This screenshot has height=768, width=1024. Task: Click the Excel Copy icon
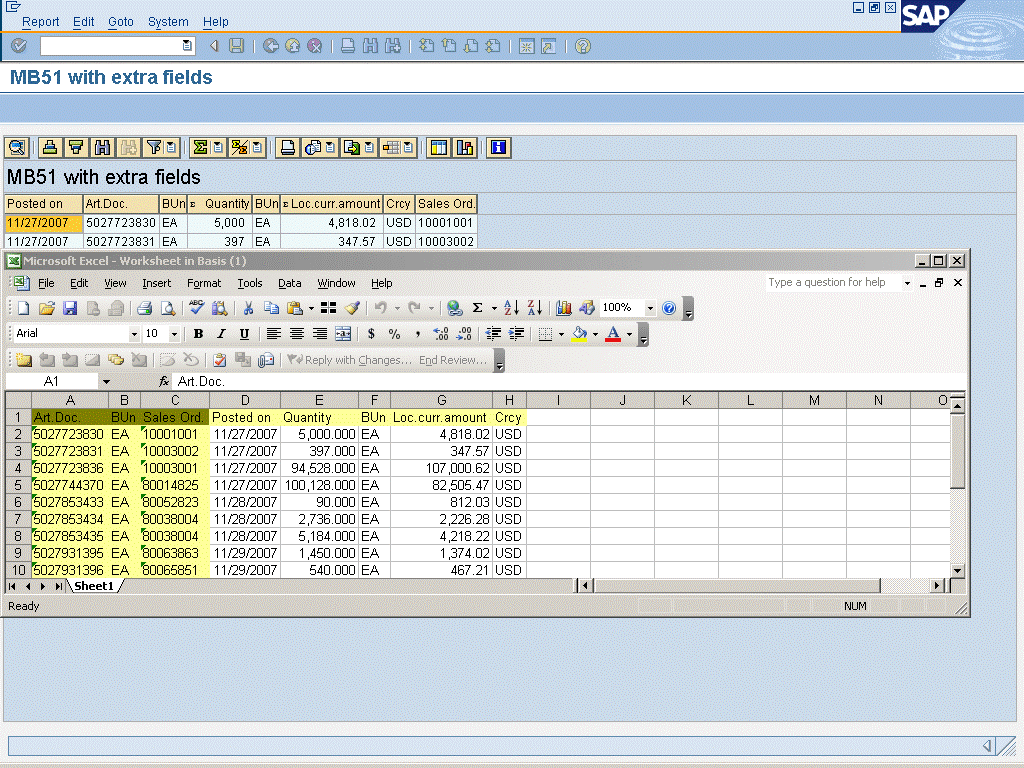point(272,308)
